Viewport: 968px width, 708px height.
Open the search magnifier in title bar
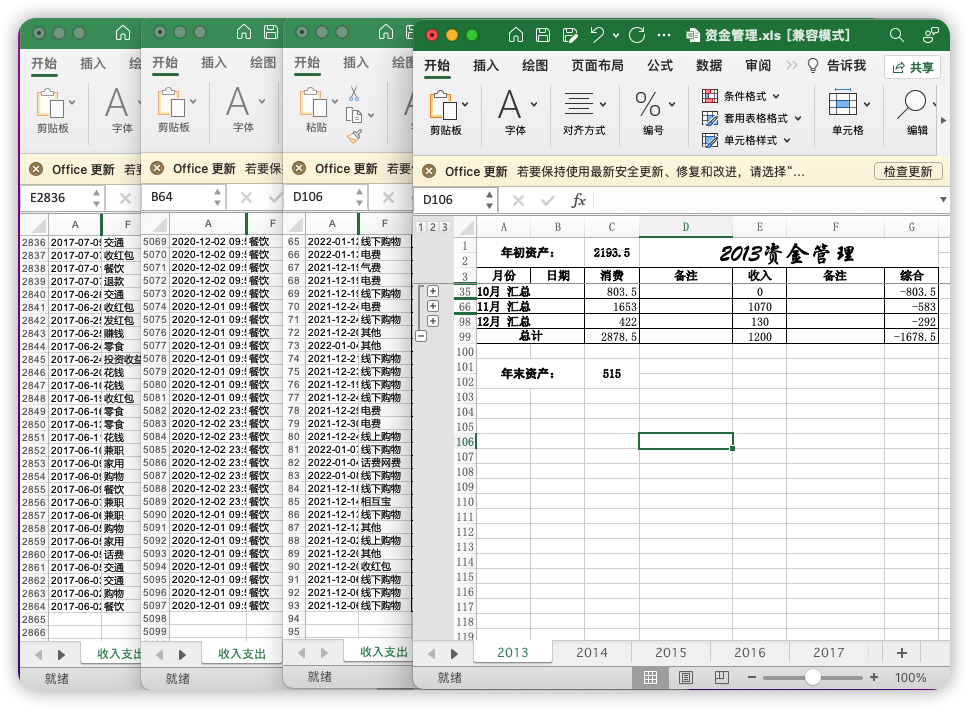tap(897, 35)
